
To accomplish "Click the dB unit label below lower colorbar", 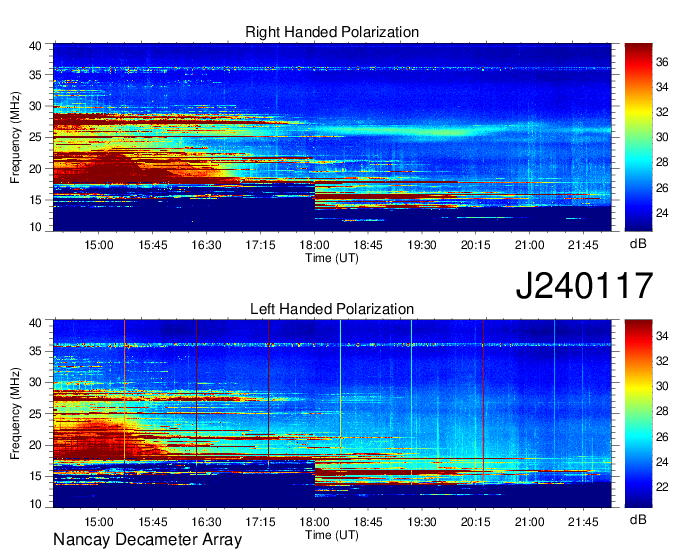I will click(638, 519).
